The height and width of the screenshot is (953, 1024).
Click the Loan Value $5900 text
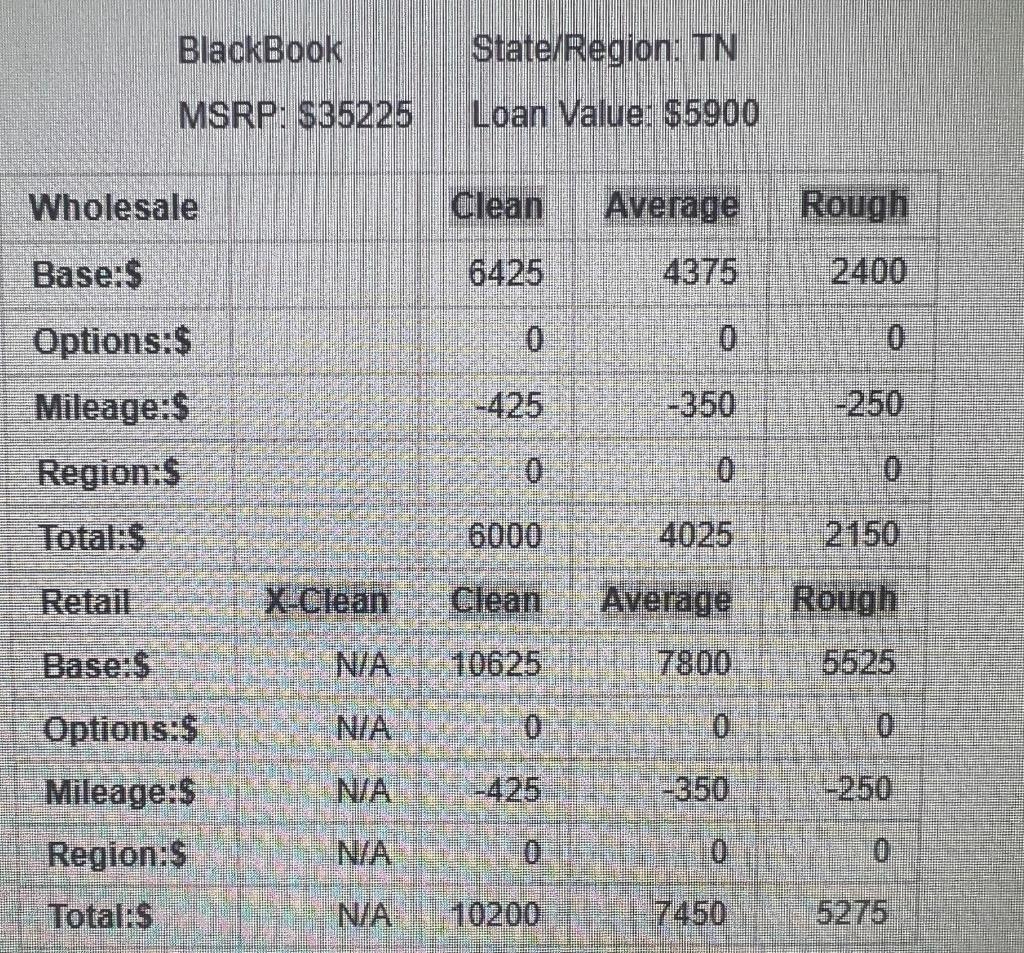pos(615,116)
